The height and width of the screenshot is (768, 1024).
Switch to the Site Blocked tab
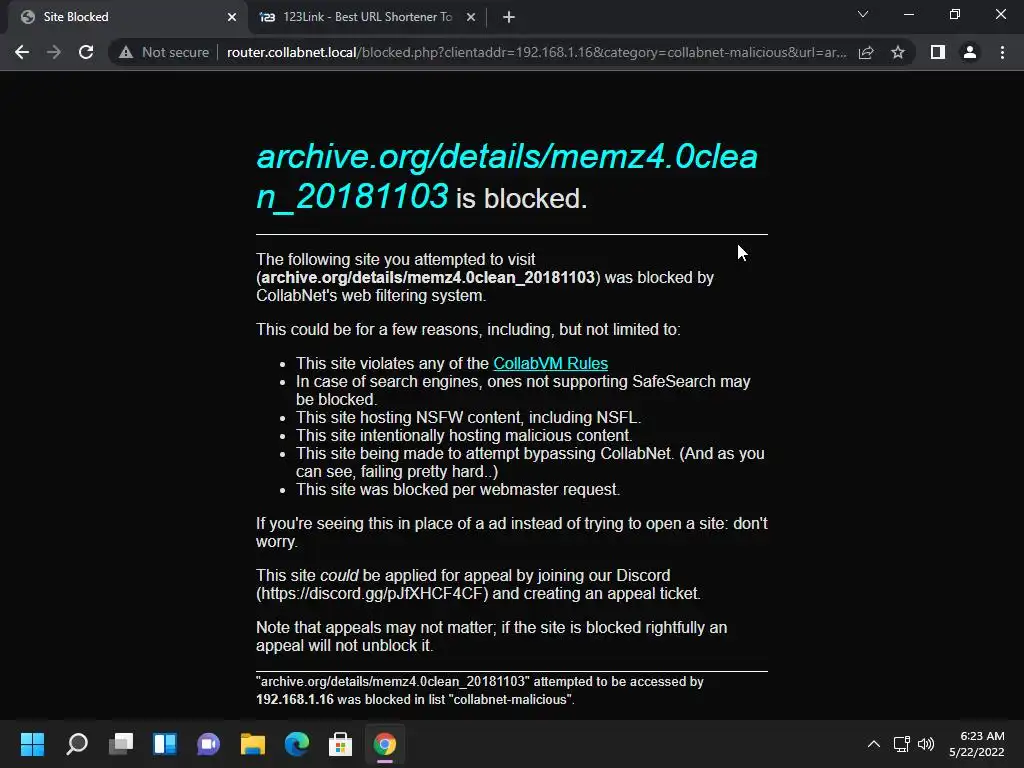127,17
